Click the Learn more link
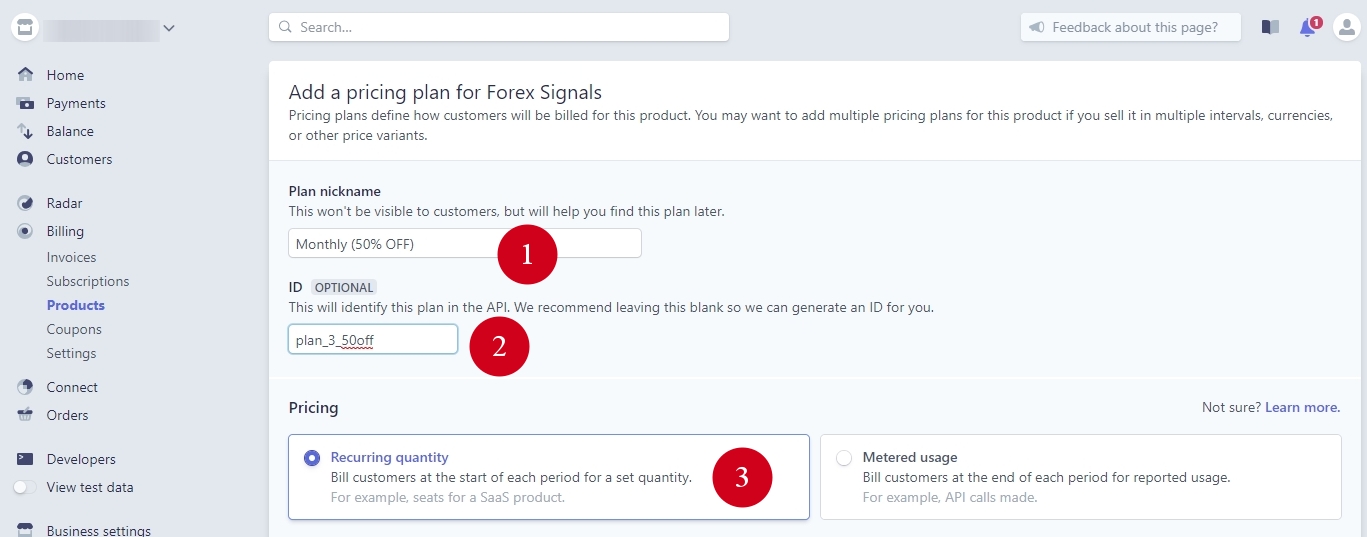 1302,408
